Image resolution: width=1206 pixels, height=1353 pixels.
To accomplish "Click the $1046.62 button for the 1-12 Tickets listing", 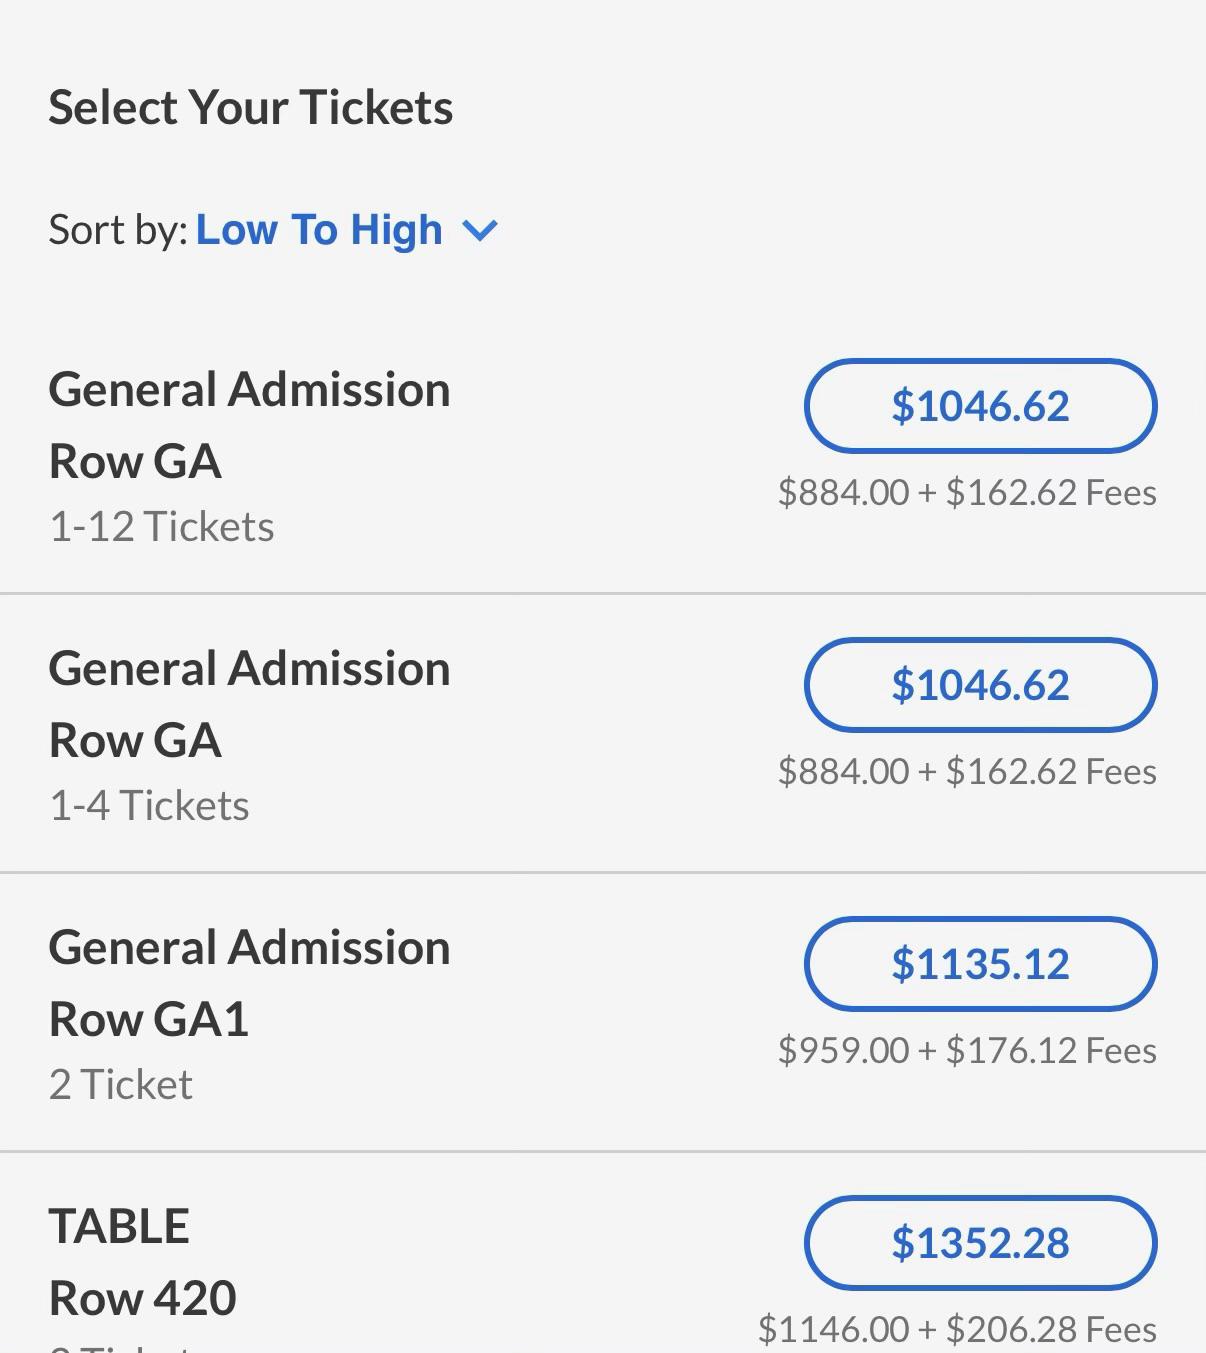I will point(980,406).
